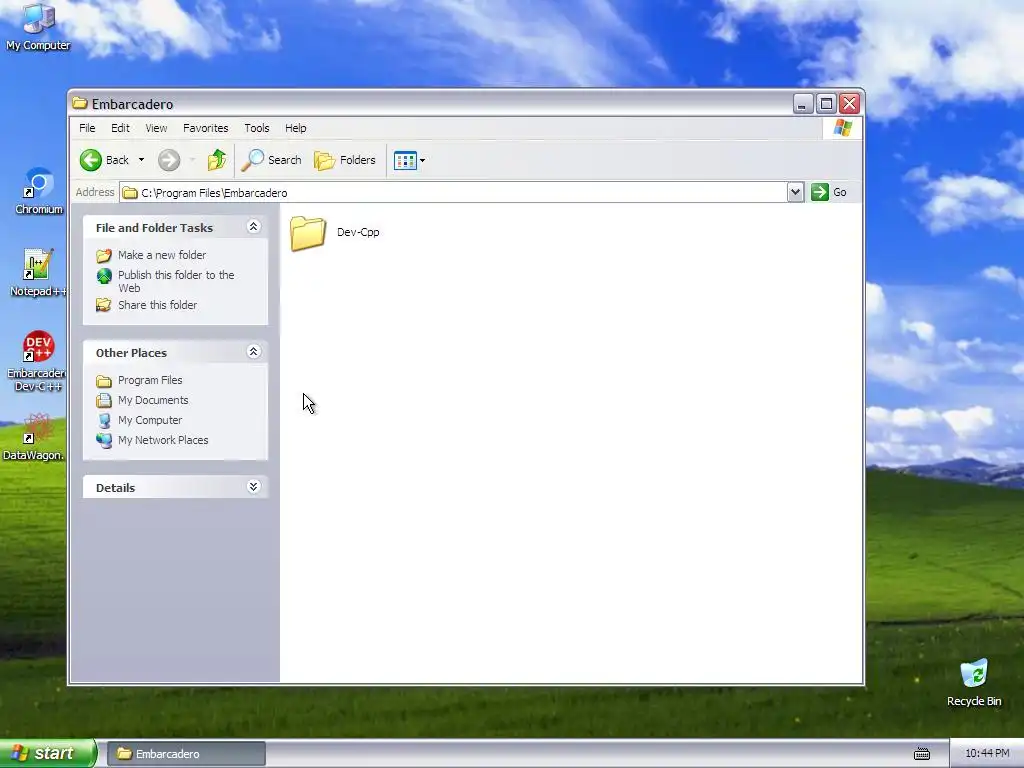The width and height of the screenshot is (1024, 768).
Task: Click the Share this folder icon
Action: click(x=104, y=305)
